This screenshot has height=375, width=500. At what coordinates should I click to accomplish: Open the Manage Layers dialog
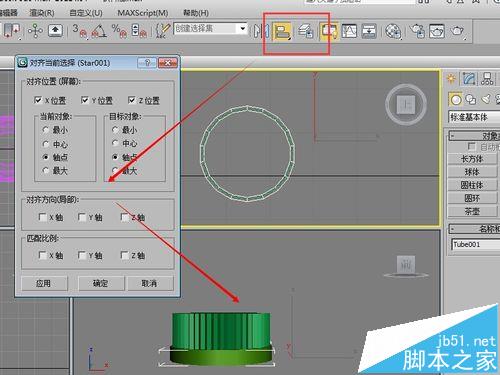[x=306, y=31]
